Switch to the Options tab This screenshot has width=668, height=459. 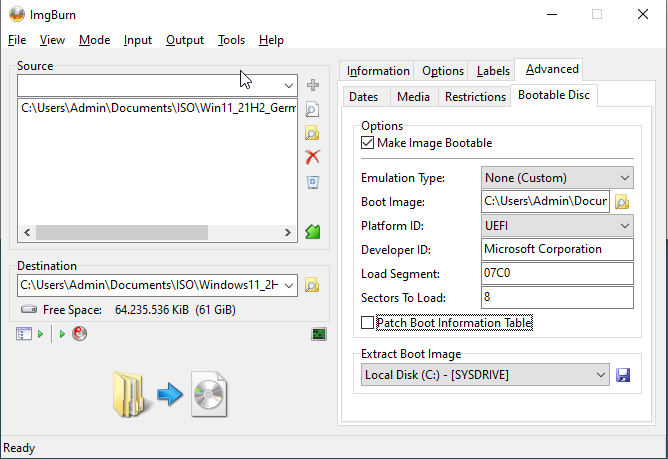443,71
